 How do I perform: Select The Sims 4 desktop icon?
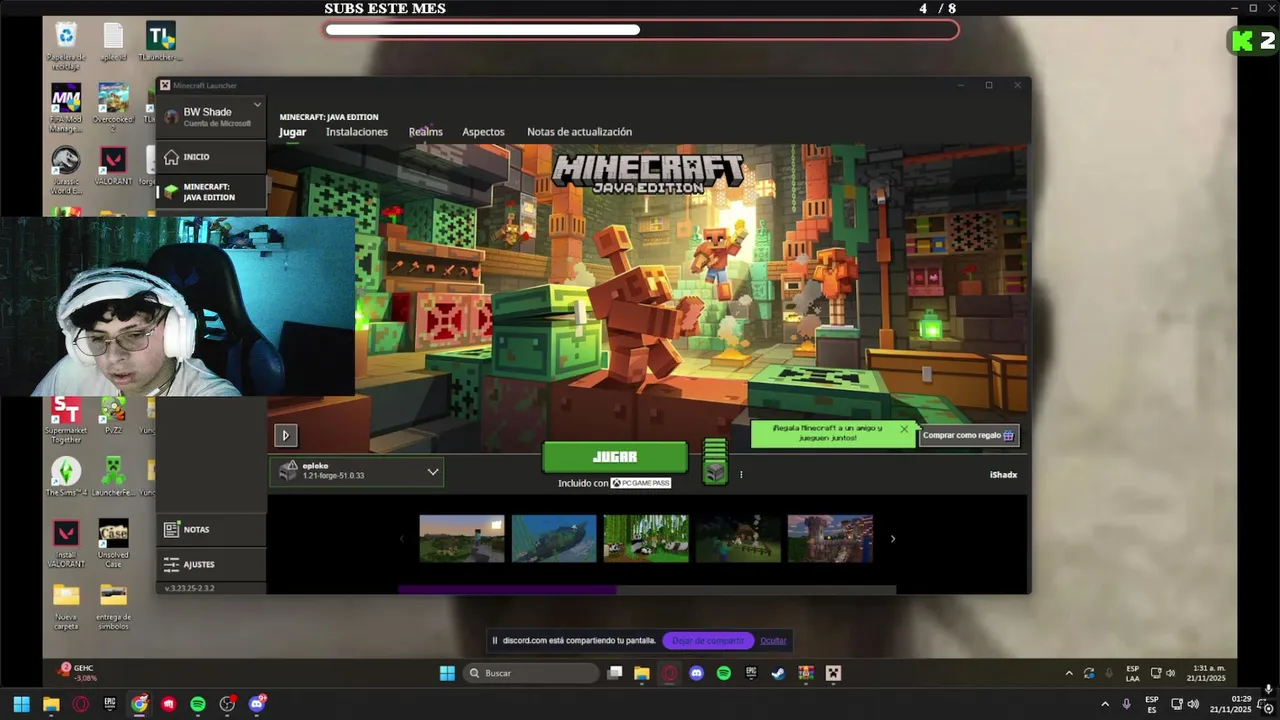coord(66,477)
